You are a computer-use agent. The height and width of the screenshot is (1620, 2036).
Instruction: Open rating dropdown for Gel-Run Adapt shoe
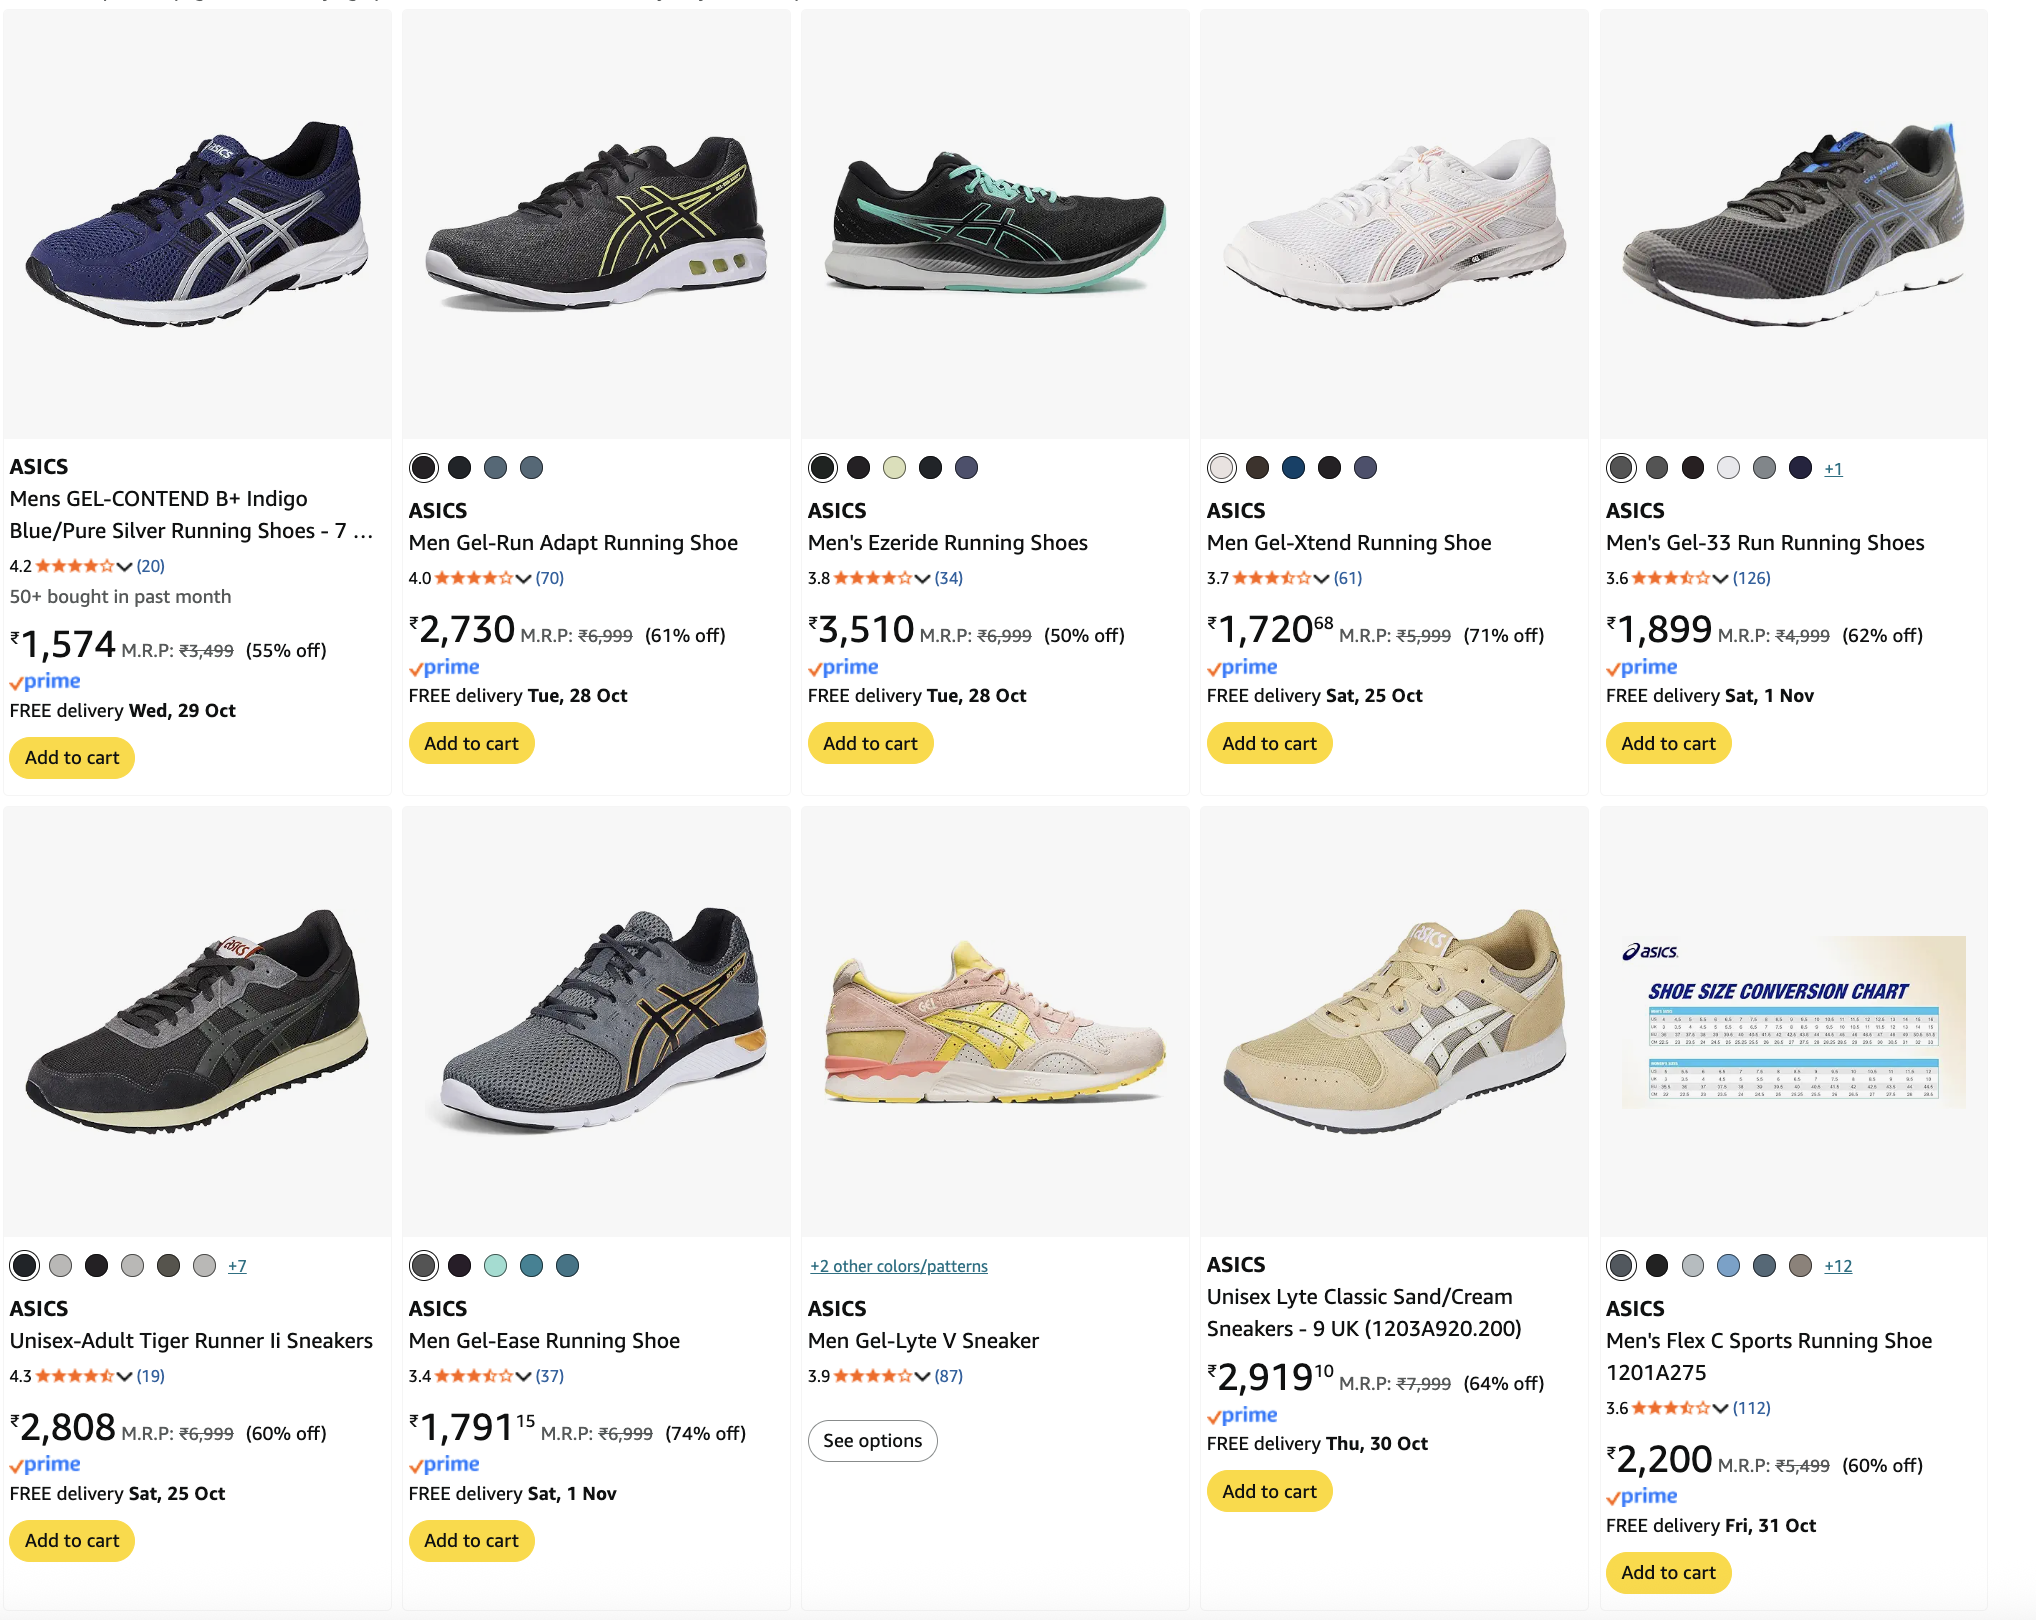pos(523,578)
